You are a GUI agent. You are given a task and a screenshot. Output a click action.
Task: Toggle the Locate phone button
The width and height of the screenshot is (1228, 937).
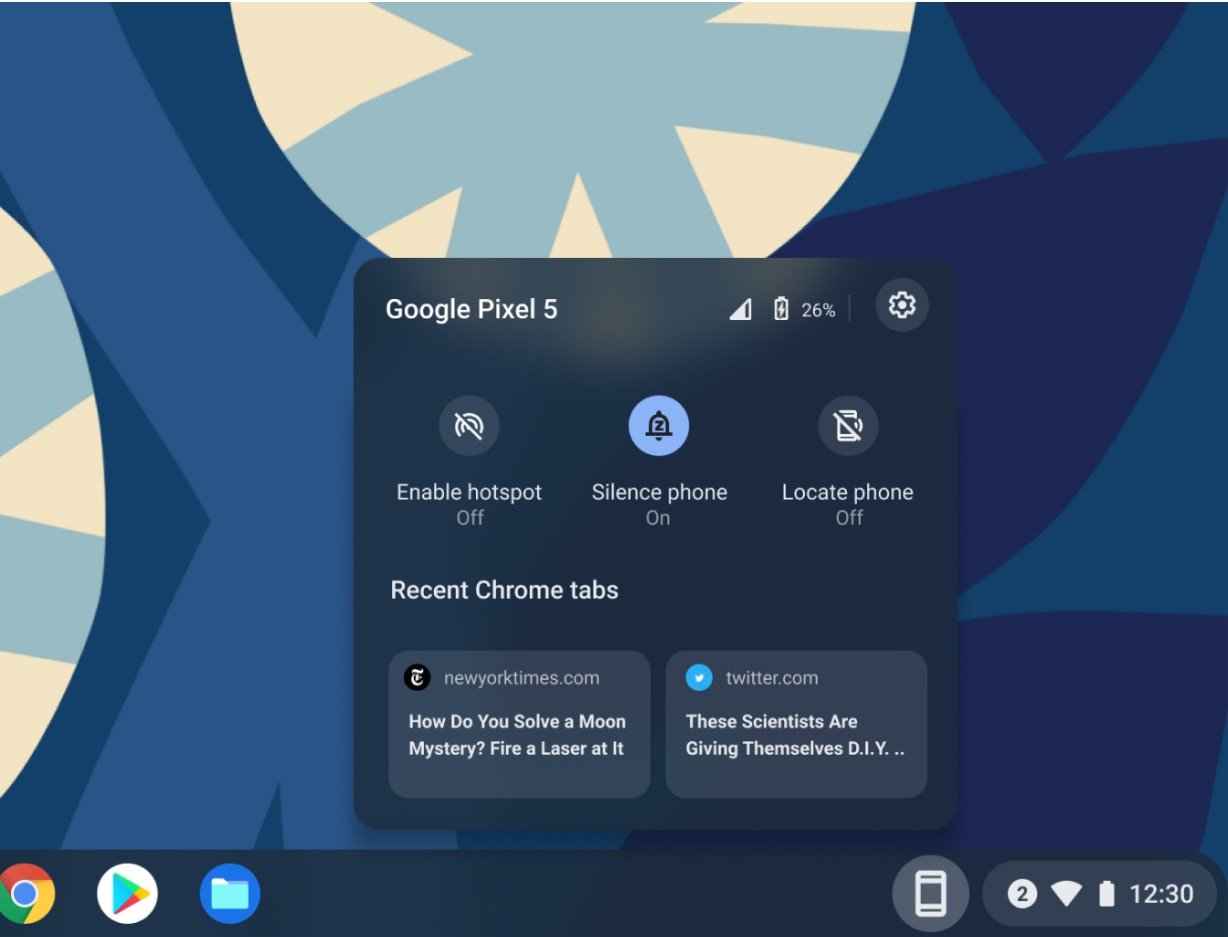pos(848,426)
